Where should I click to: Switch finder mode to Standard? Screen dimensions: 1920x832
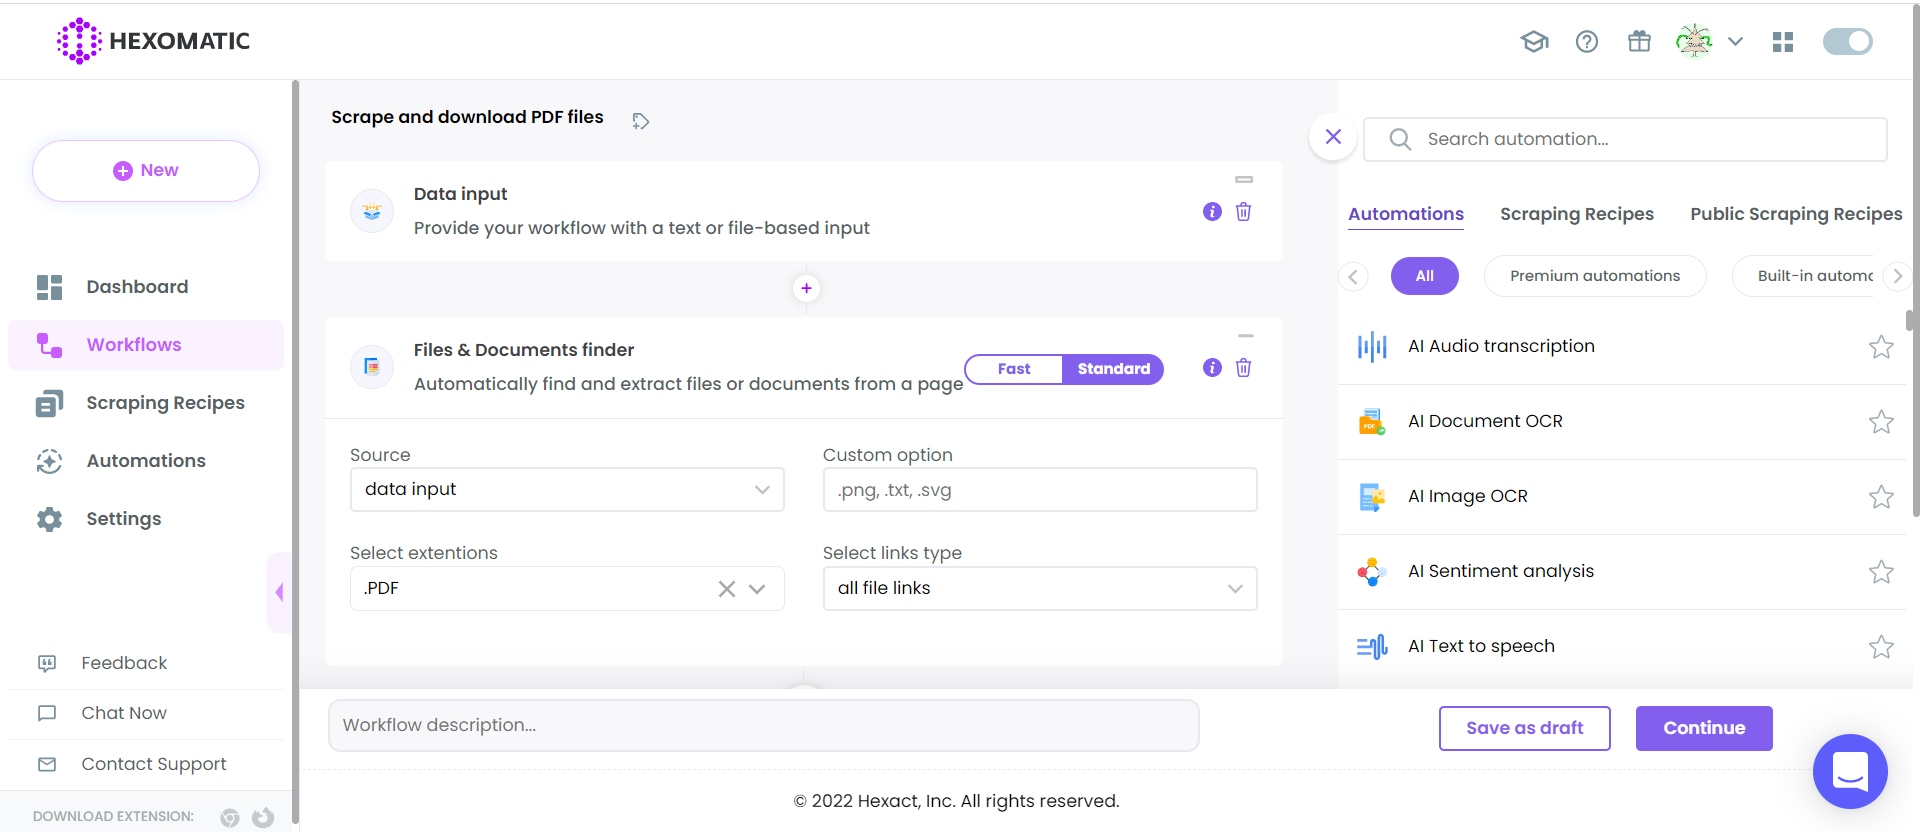[1113, 369]
